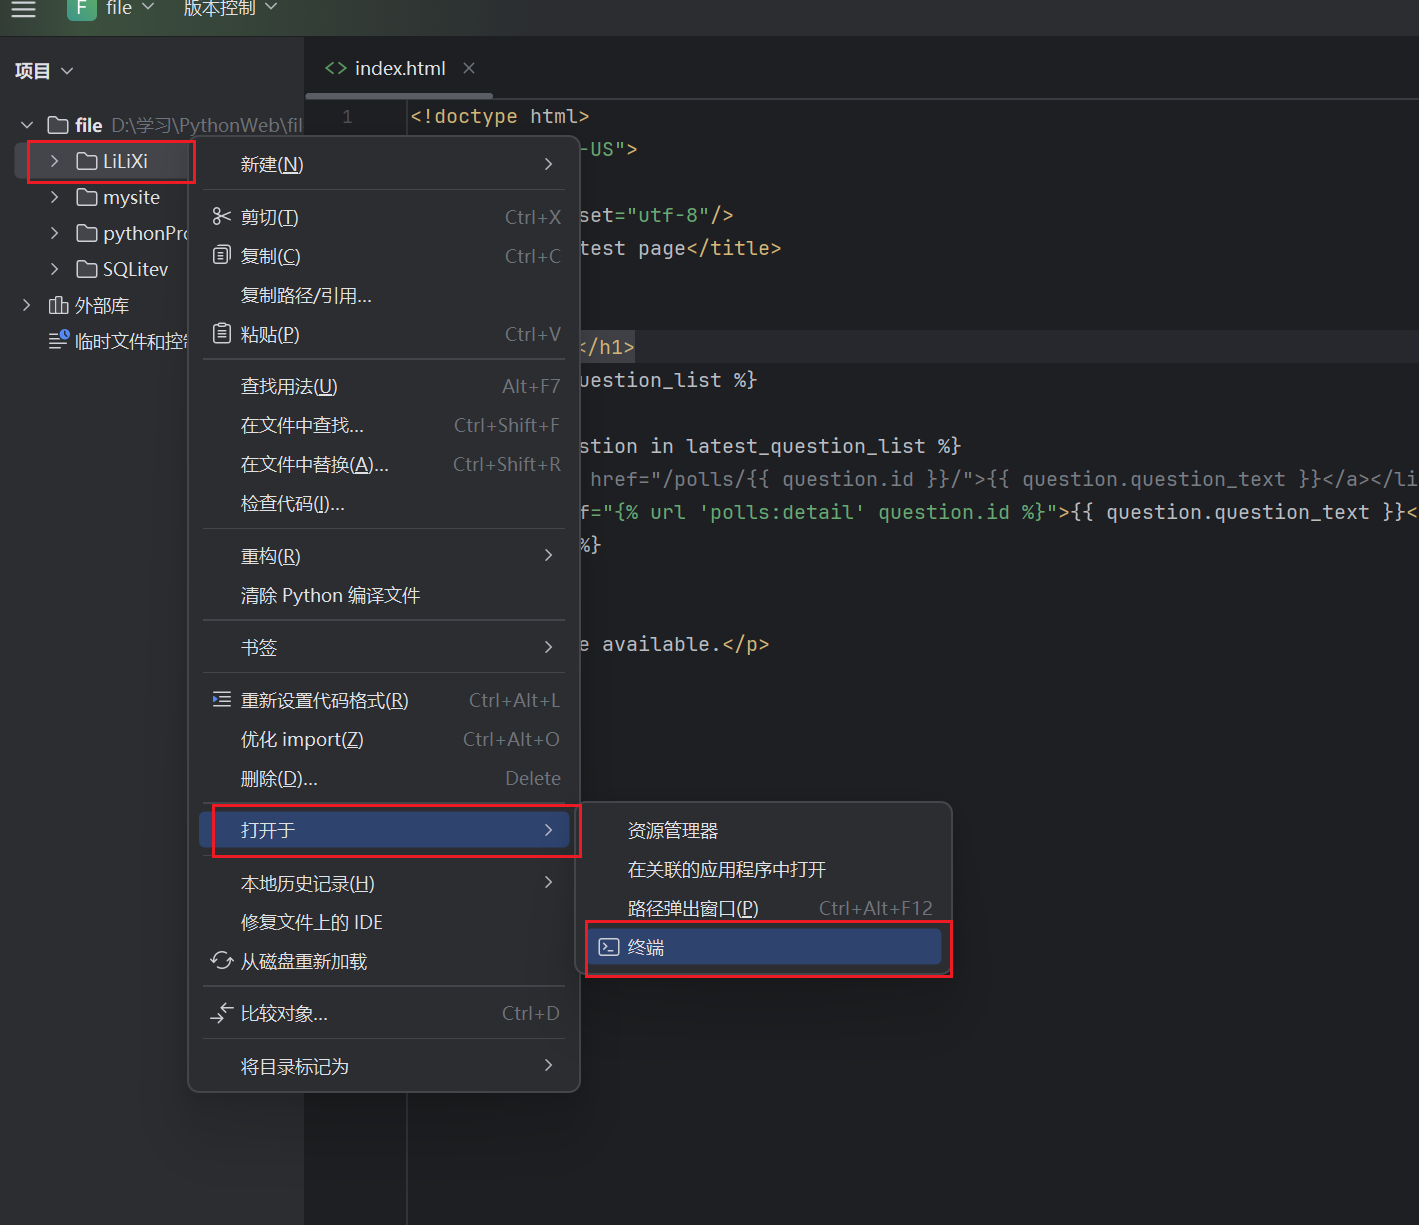
Task: Open the 版本控制 dropdown
Action: [x=229, y=6]
